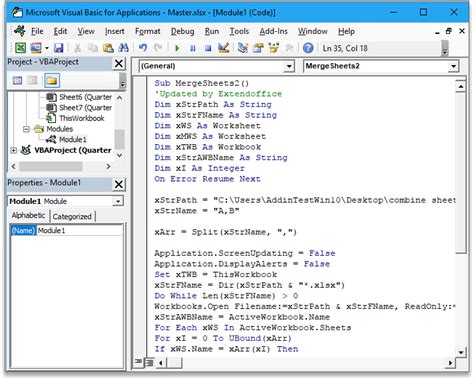Open the Help menu
The width and height of the screenshot is (474, 380).
coord(346,31)
